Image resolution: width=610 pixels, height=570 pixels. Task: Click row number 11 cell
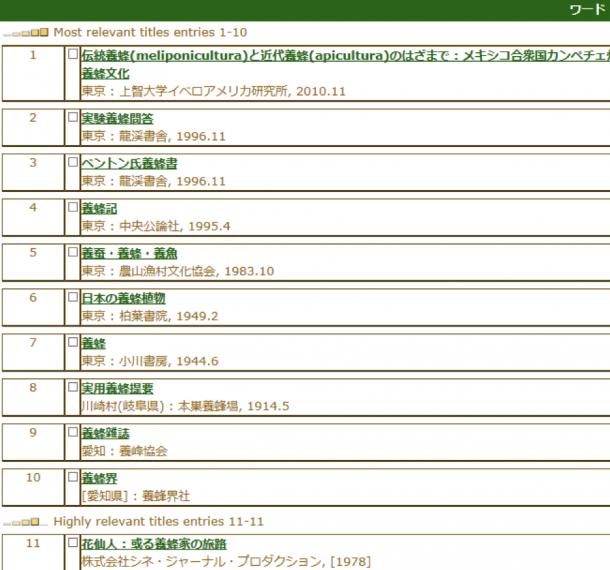point(33,552)
